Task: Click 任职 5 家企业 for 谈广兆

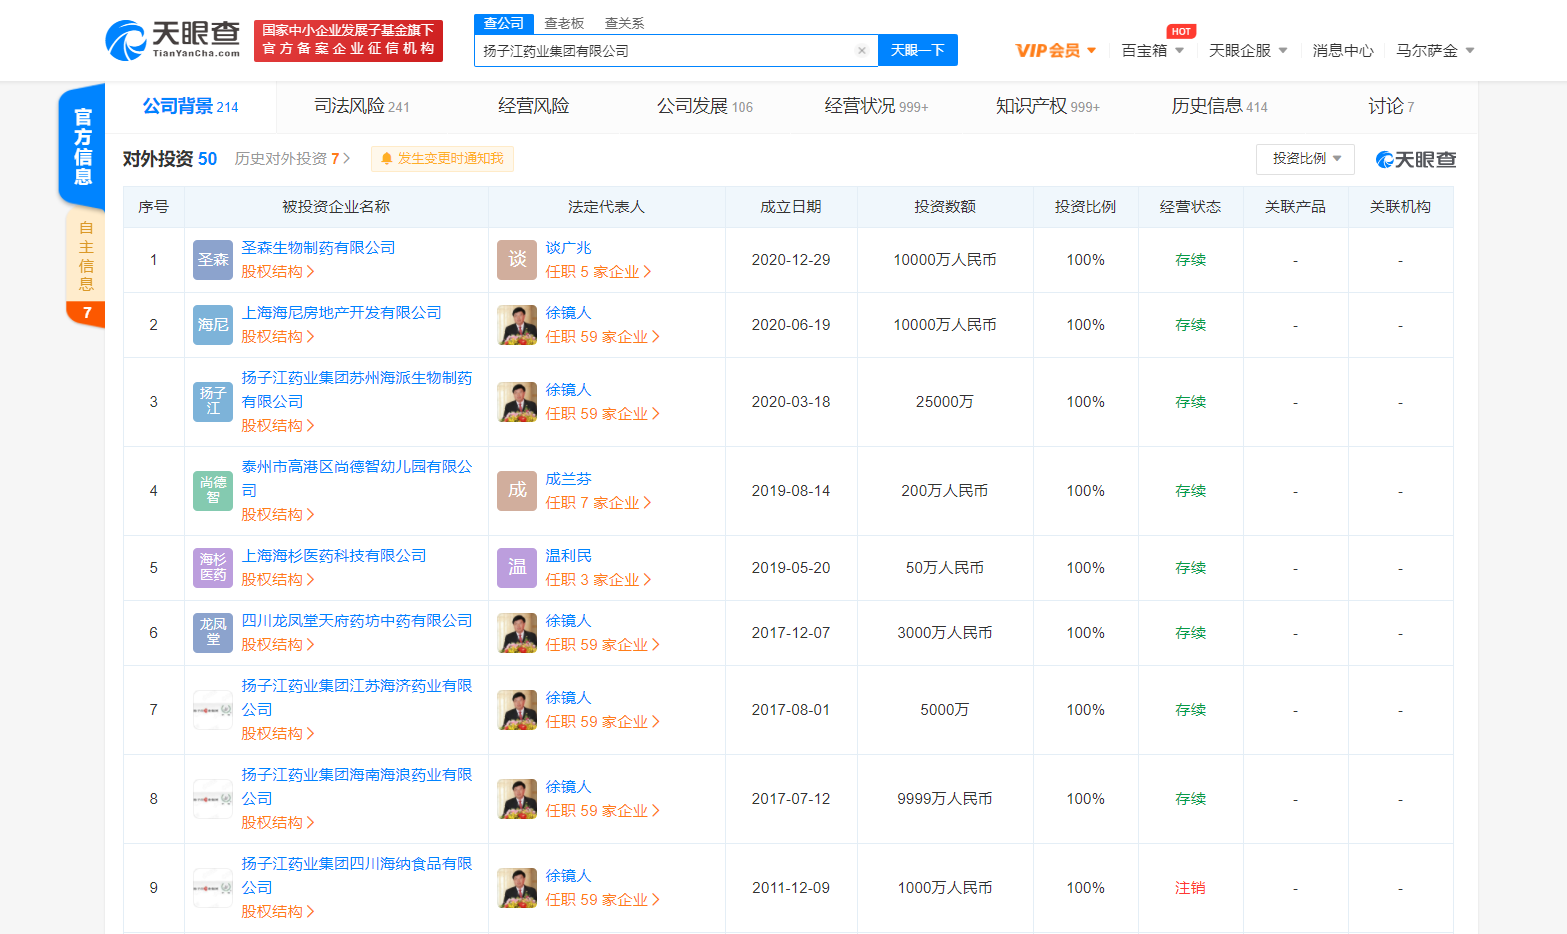Action: tap(598, 272)
